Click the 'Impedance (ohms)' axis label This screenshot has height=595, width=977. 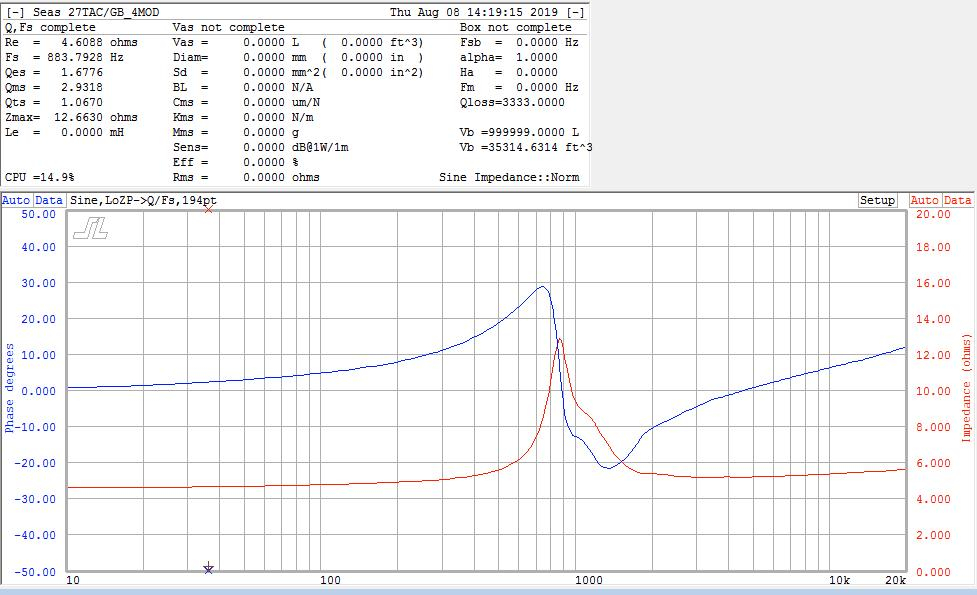[x=967, y=388]
